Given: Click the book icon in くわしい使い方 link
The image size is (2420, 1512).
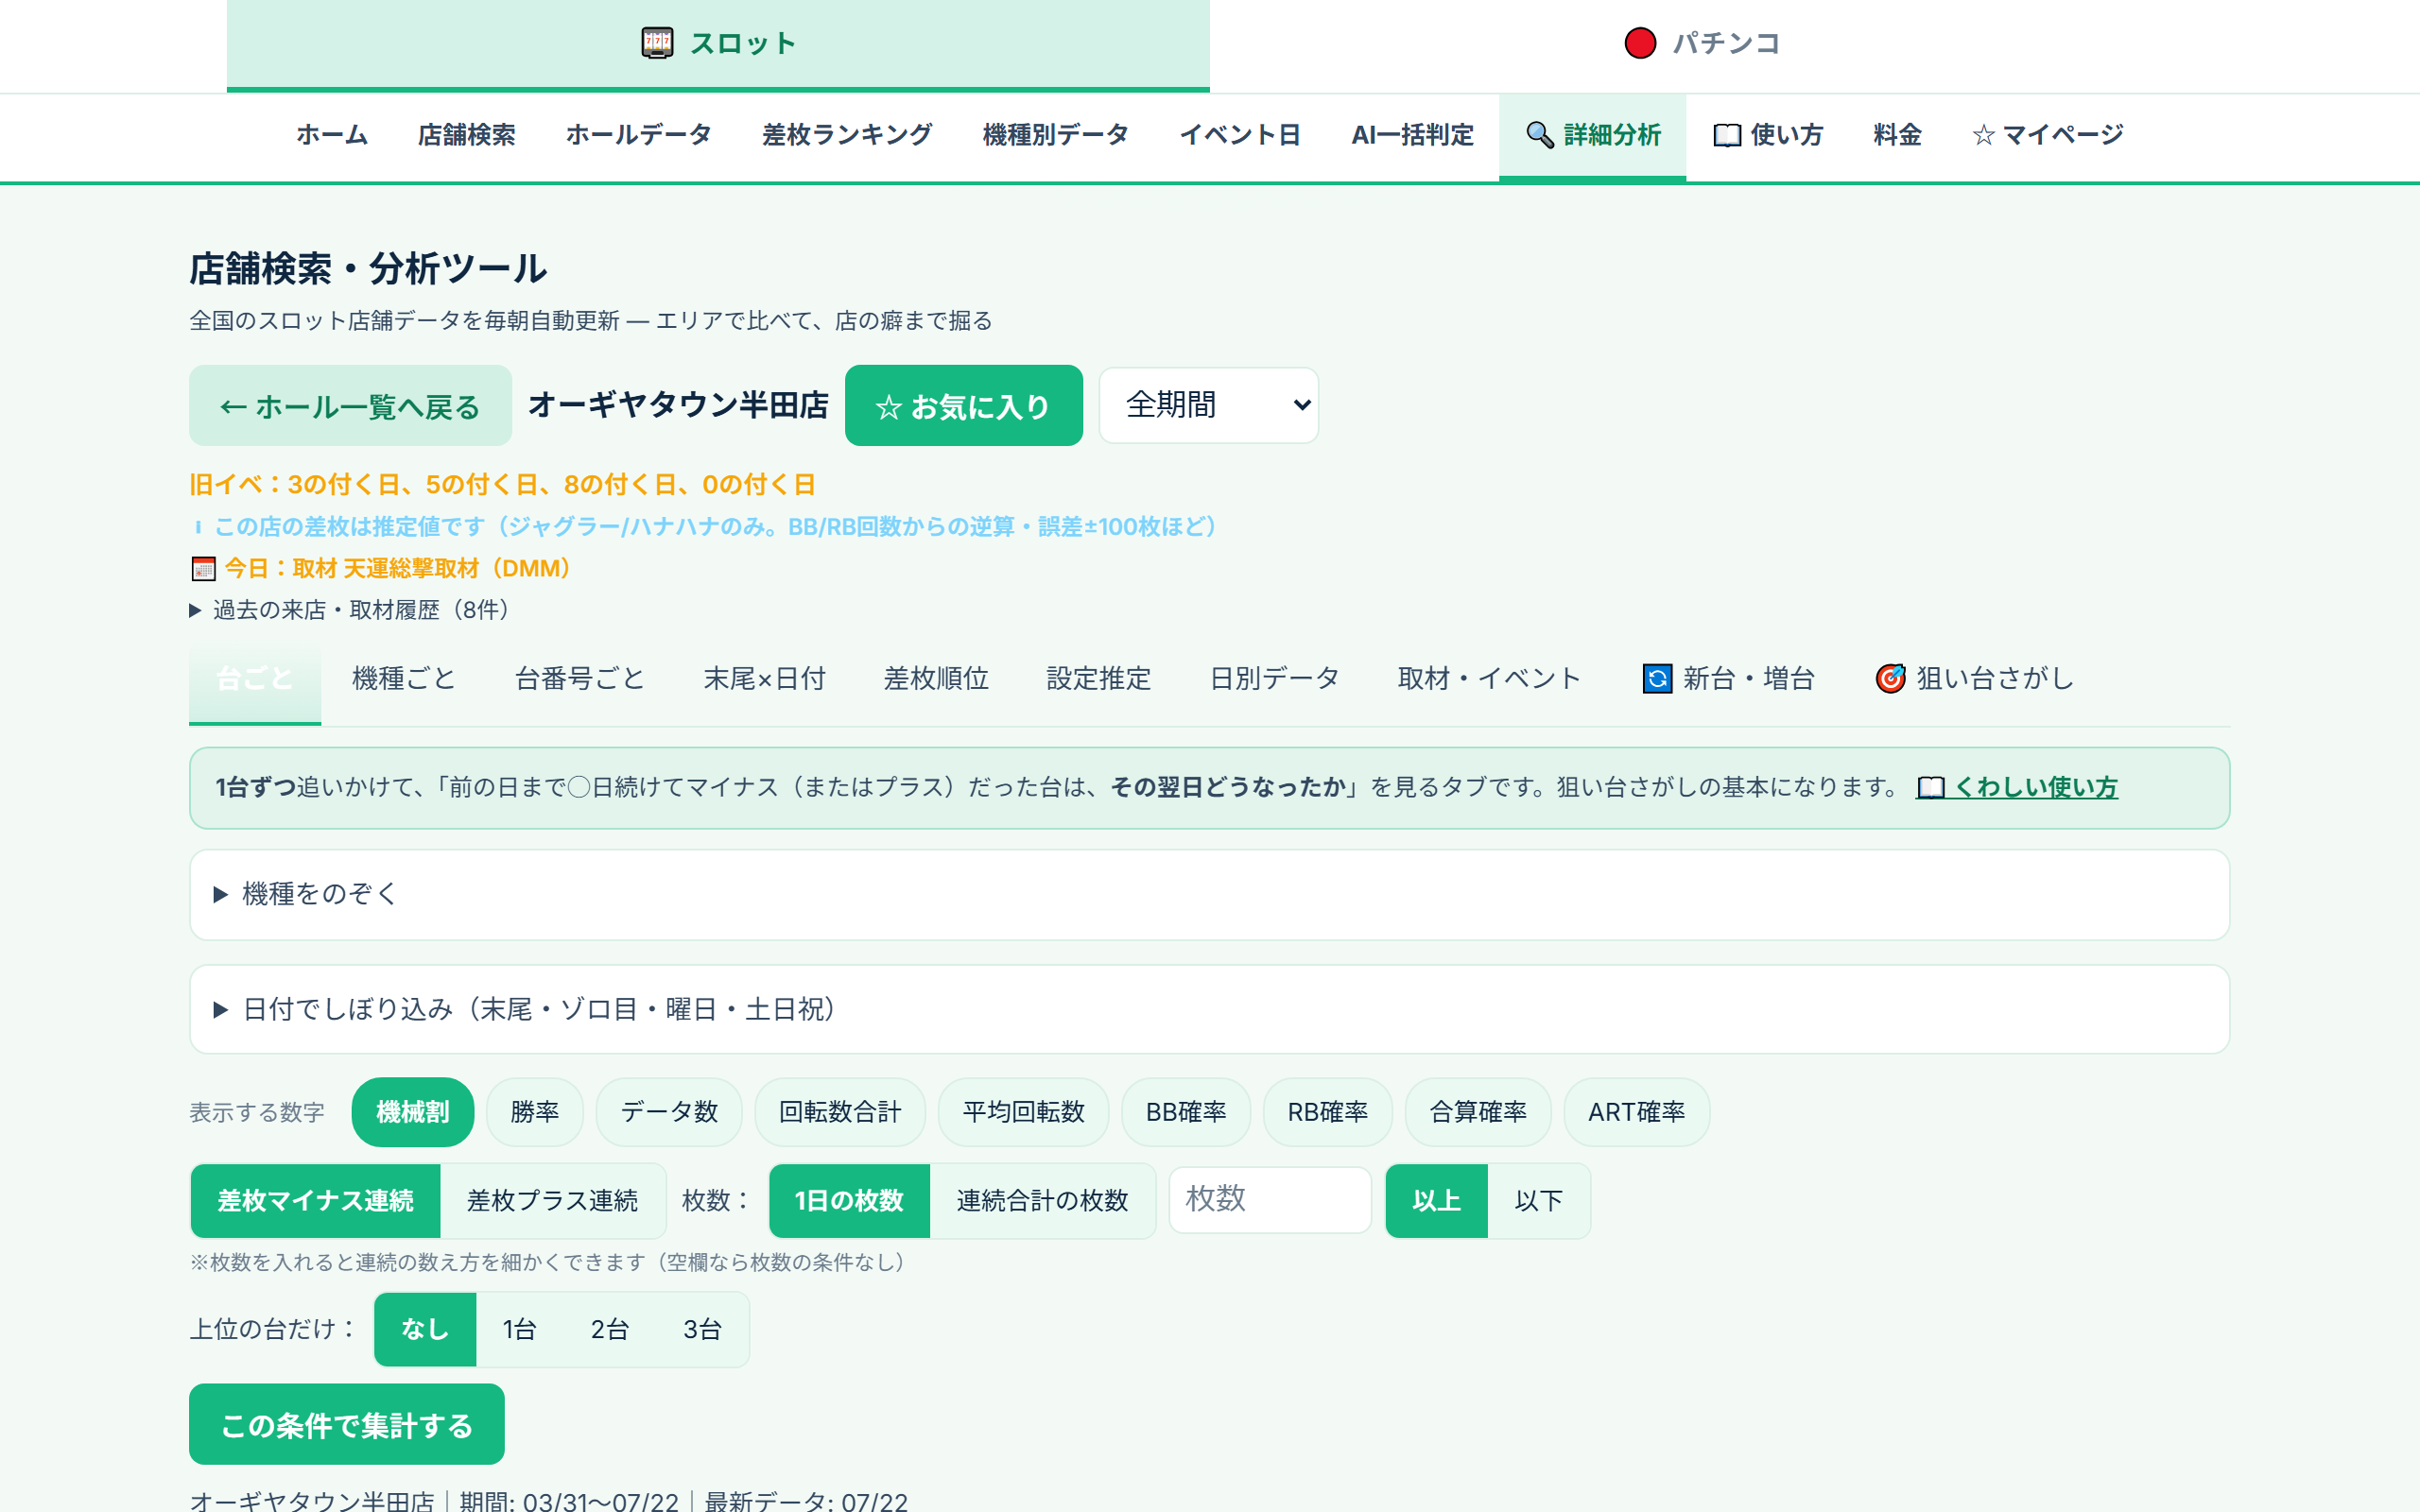Looking at the screenshot, I should (1930, 788).
